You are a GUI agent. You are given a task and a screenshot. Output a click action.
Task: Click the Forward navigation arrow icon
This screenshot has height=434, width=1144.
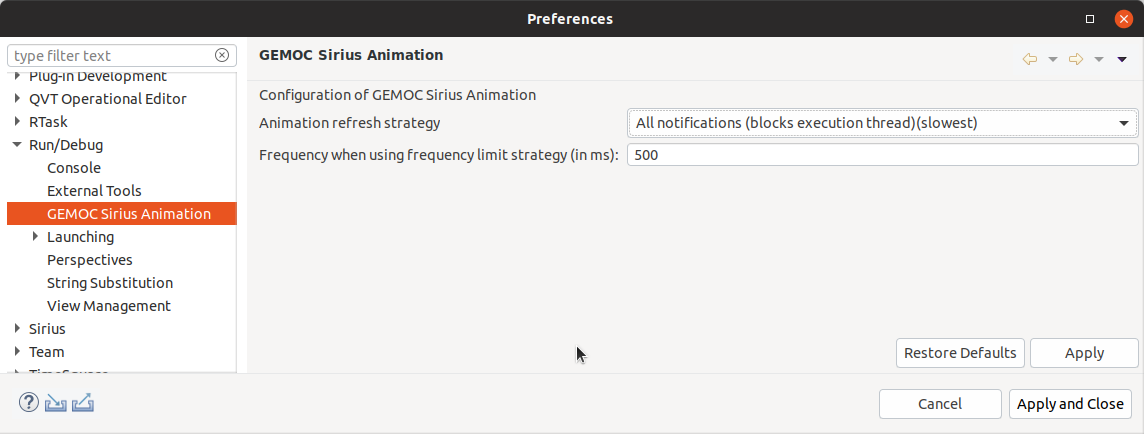1076,59
